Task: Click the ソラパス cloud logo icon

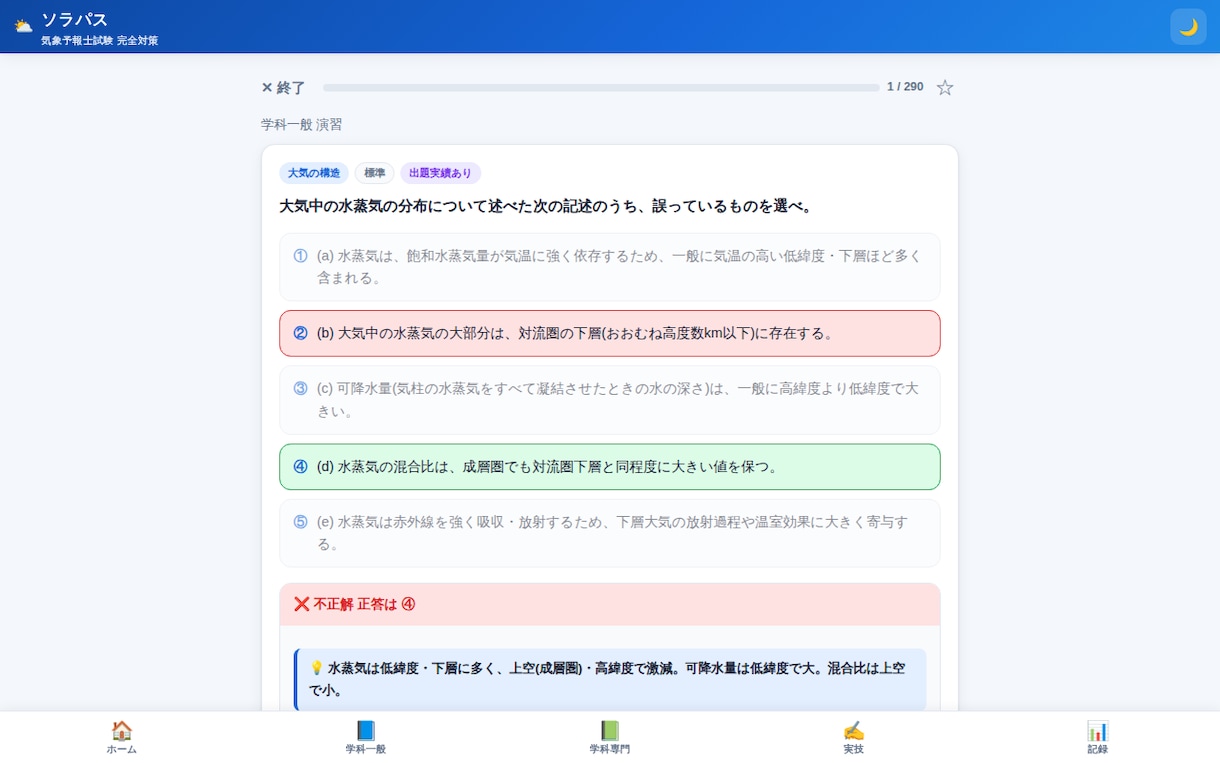Action: (x=23, y=27)
